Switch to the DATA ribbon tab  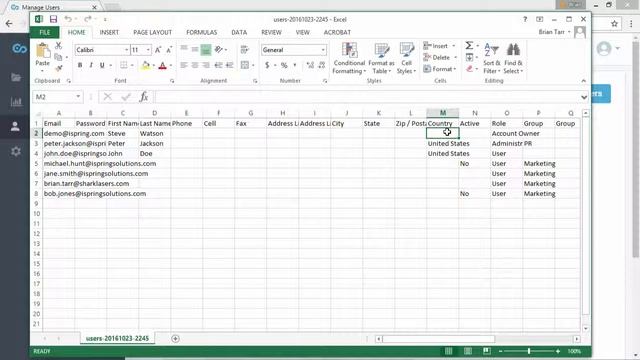pyautogui.click(x=239, y=32)
